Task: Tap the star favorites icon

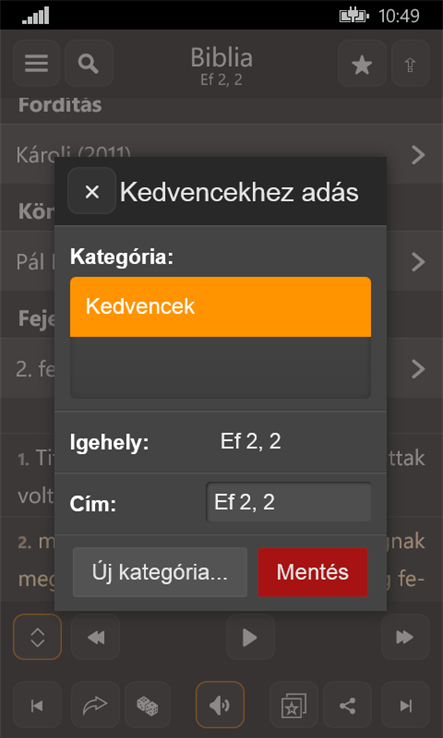Action: 362,63
